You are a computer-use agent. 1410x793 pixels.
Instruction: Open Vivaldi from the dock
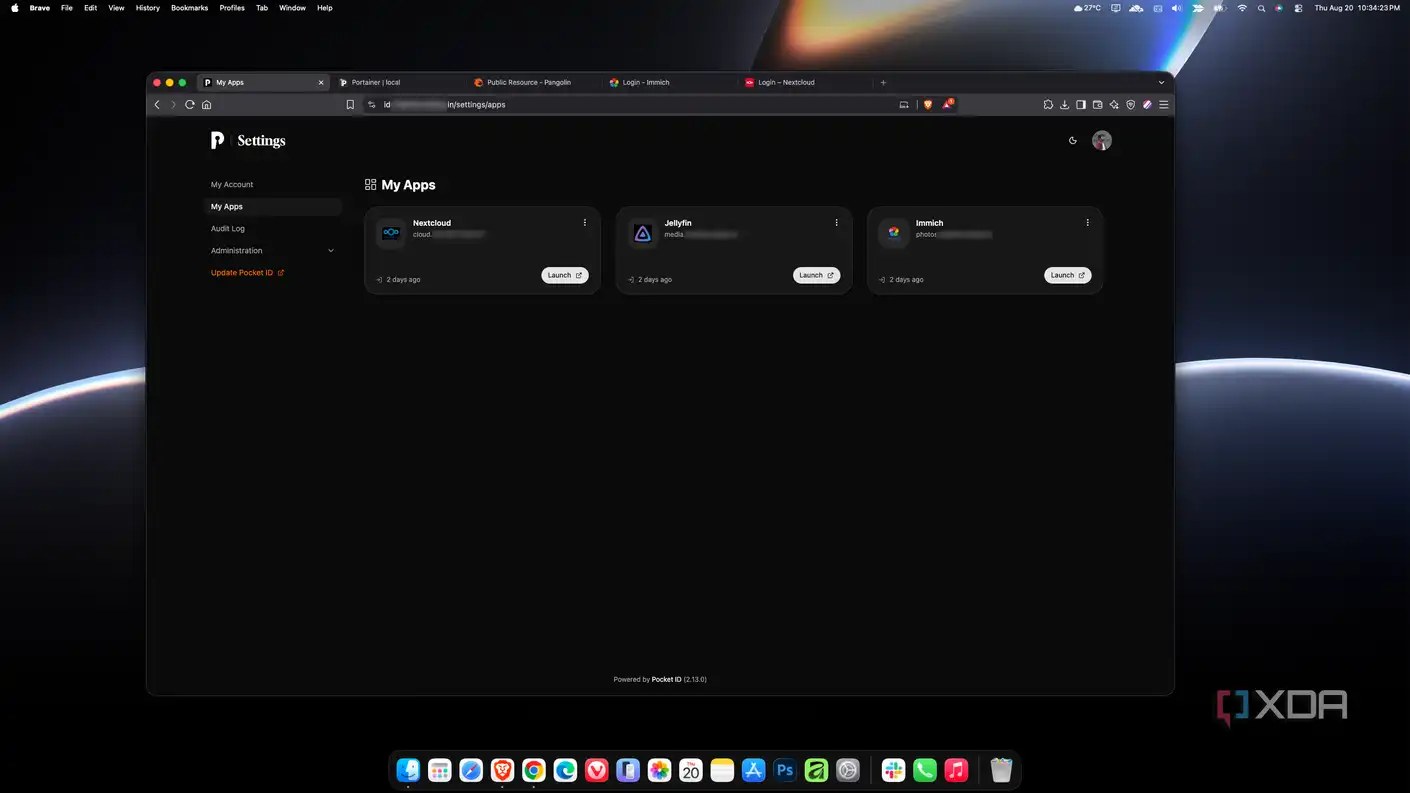pos(597,770)
